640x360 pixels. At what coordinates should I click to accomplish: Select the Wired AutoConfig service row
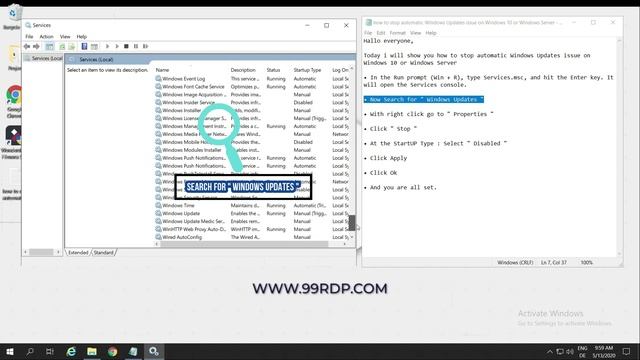tap(251, 237)
